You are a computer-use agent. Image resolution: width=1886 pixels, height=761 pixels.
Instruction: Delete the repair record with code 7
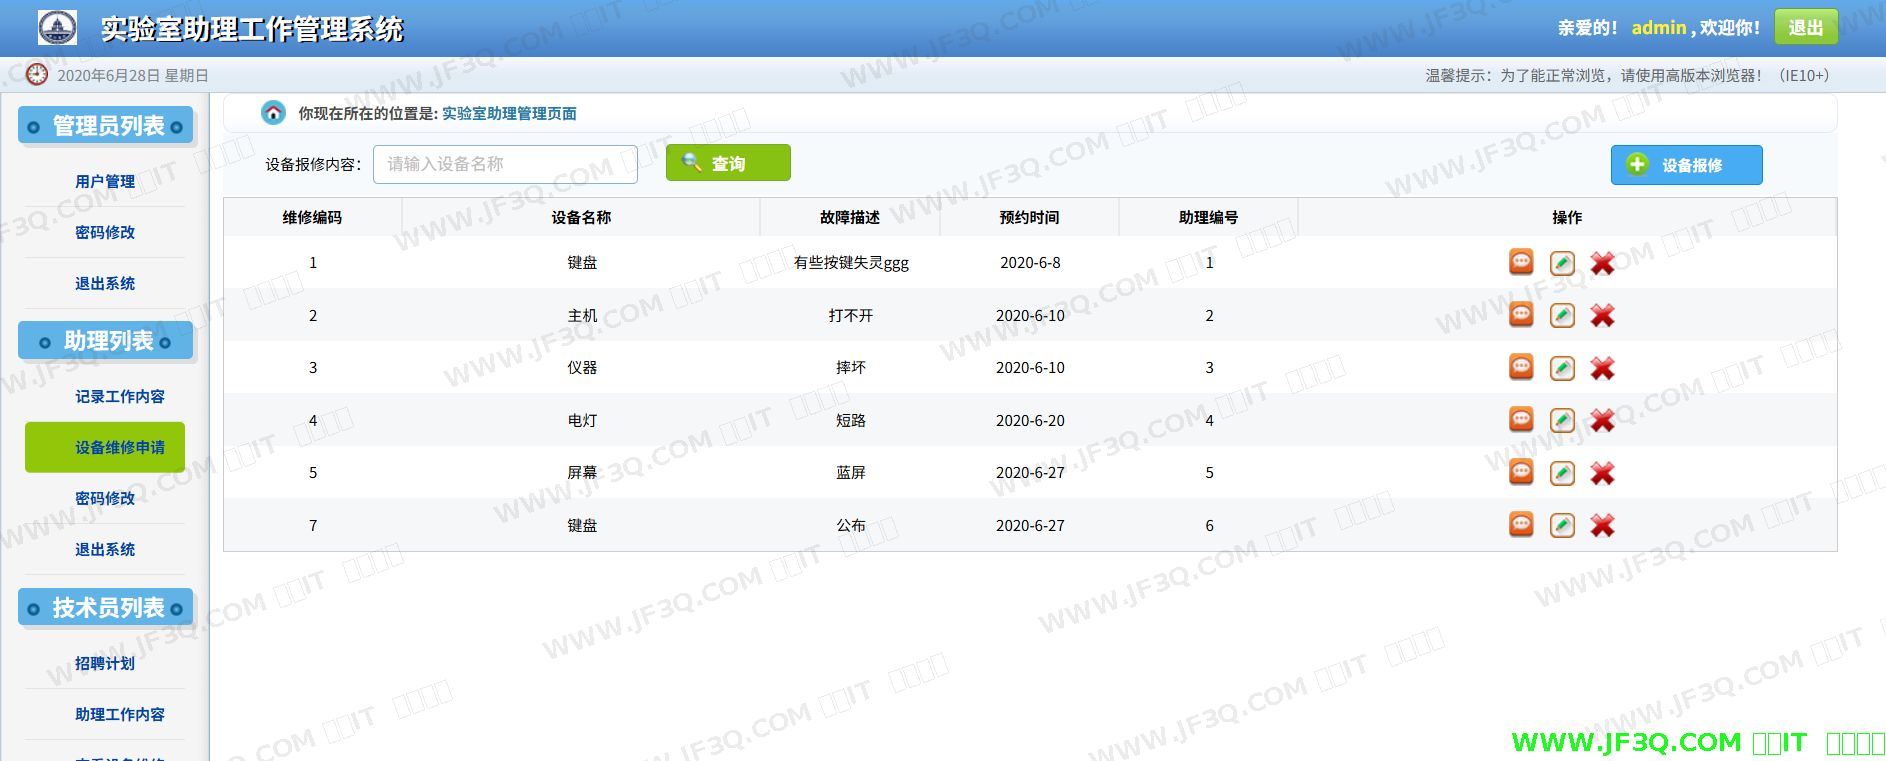[1603, 526]
